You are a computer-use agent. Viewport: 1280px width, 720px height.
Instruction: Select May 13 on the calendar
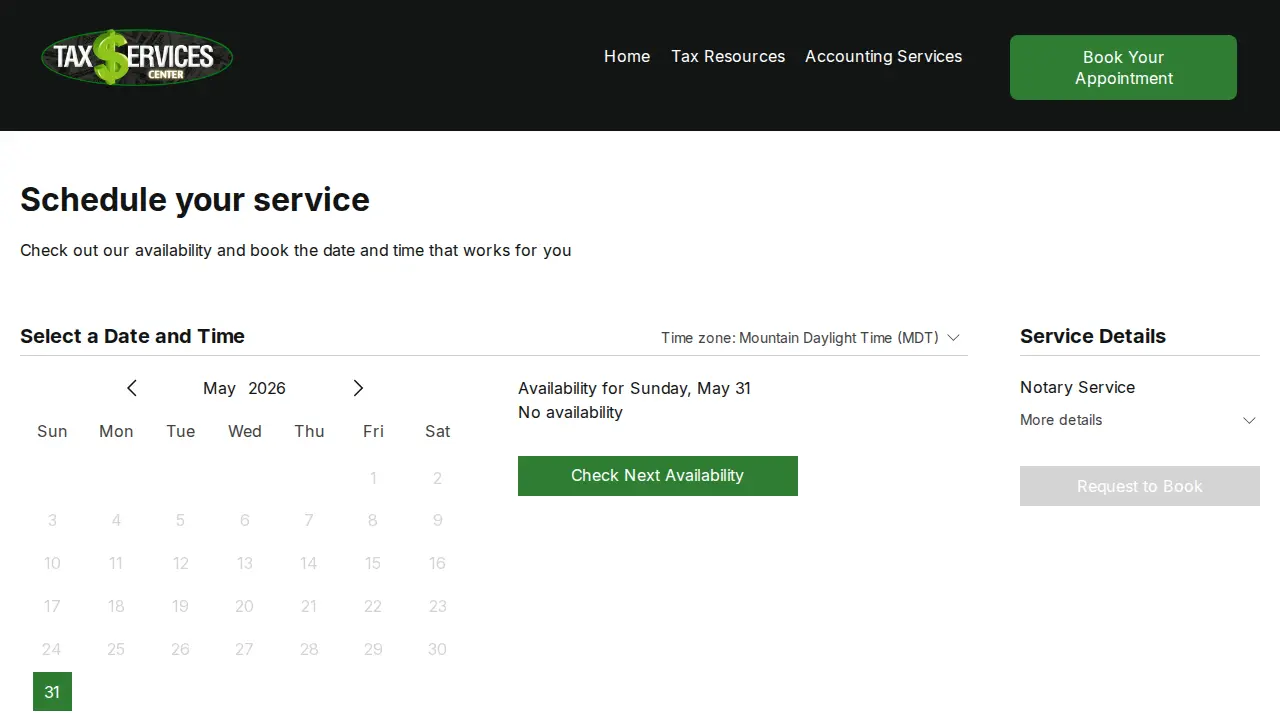[245, 563]
